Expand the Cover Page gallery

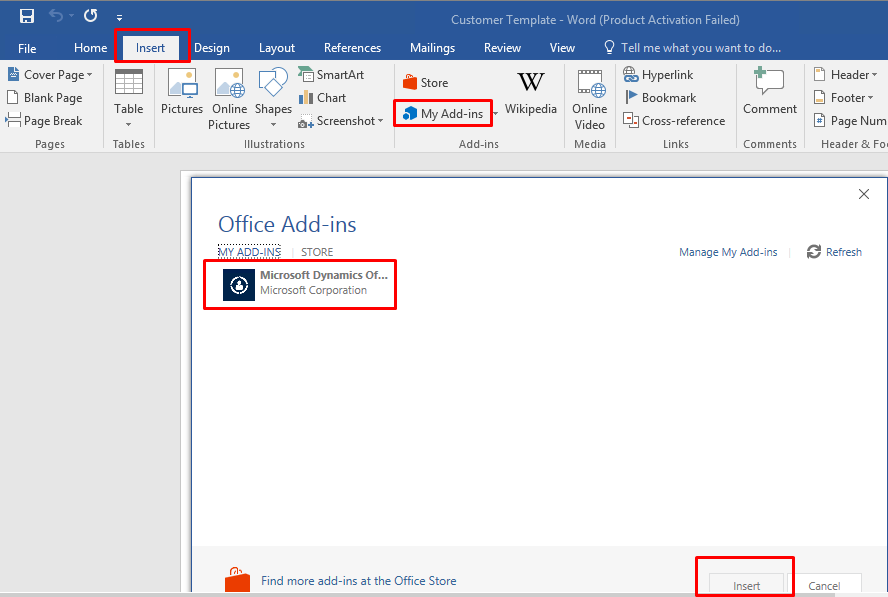click(x=50, y=75)
